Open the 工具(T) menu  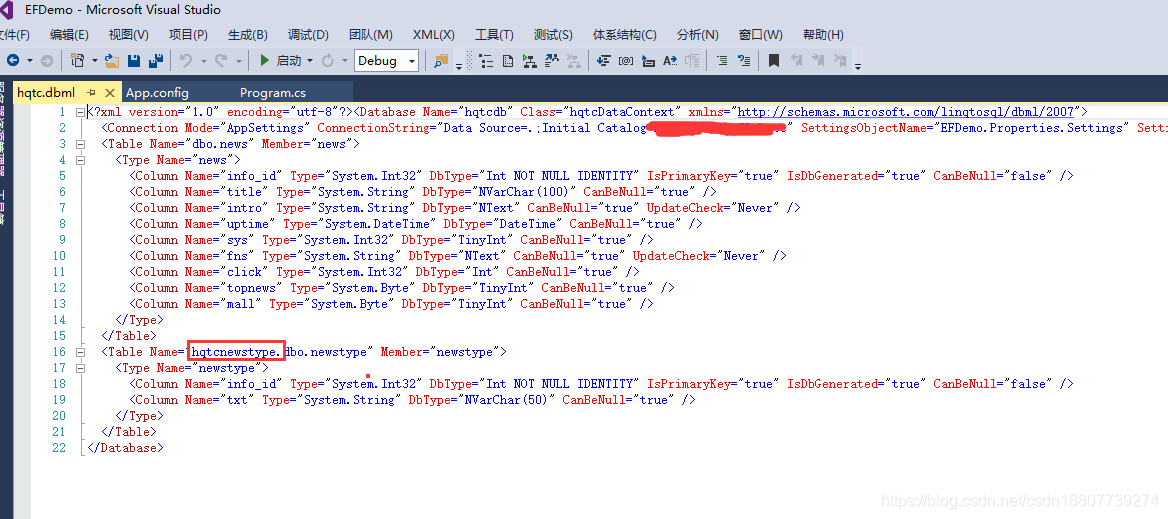(x=495, y=35)
